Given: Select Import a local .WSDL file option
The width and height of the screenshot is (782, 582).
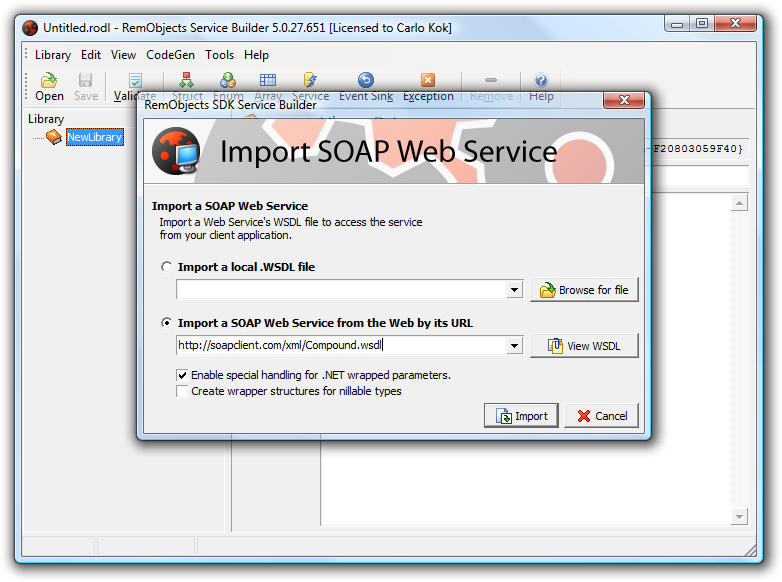Looking at the screenshot, I should click(x=166, y=267).
